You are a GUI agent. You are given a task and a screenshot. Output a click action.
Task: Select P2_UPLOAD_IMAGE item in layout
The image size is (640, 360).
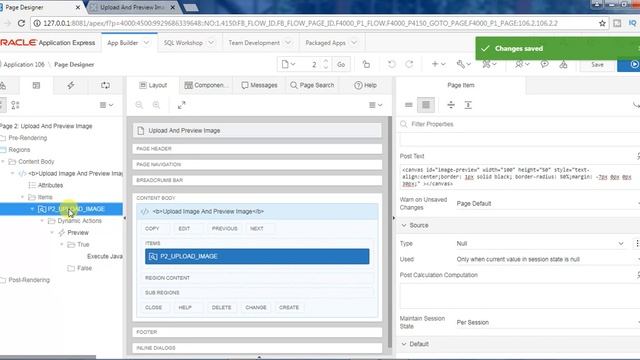pyautogui.click(x=257, y=256)
